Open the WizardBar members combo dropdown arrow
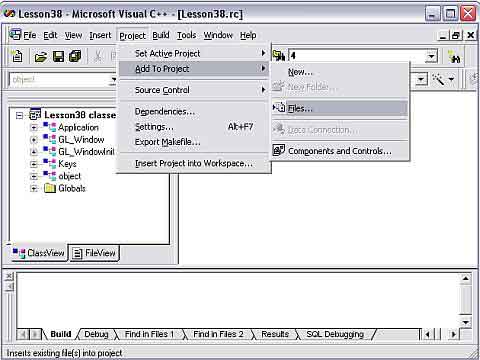 click(x=421, y=80)
